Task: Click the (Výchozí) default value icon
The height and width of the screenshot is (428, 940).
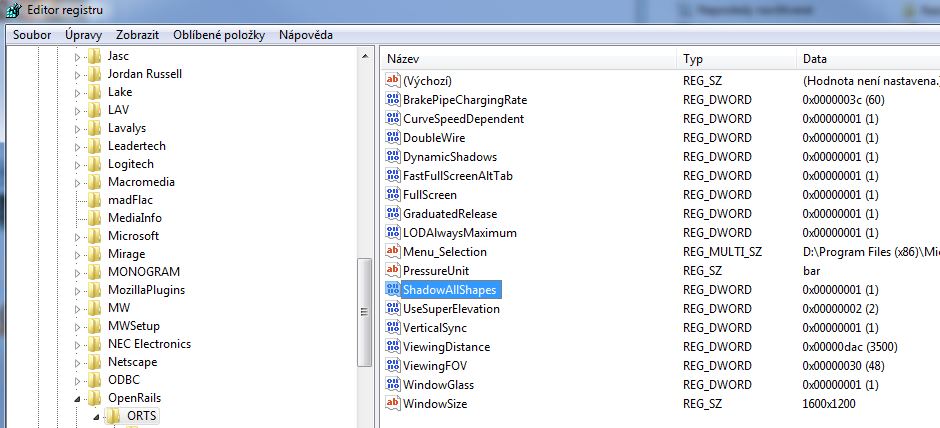Action: (393, 81)
